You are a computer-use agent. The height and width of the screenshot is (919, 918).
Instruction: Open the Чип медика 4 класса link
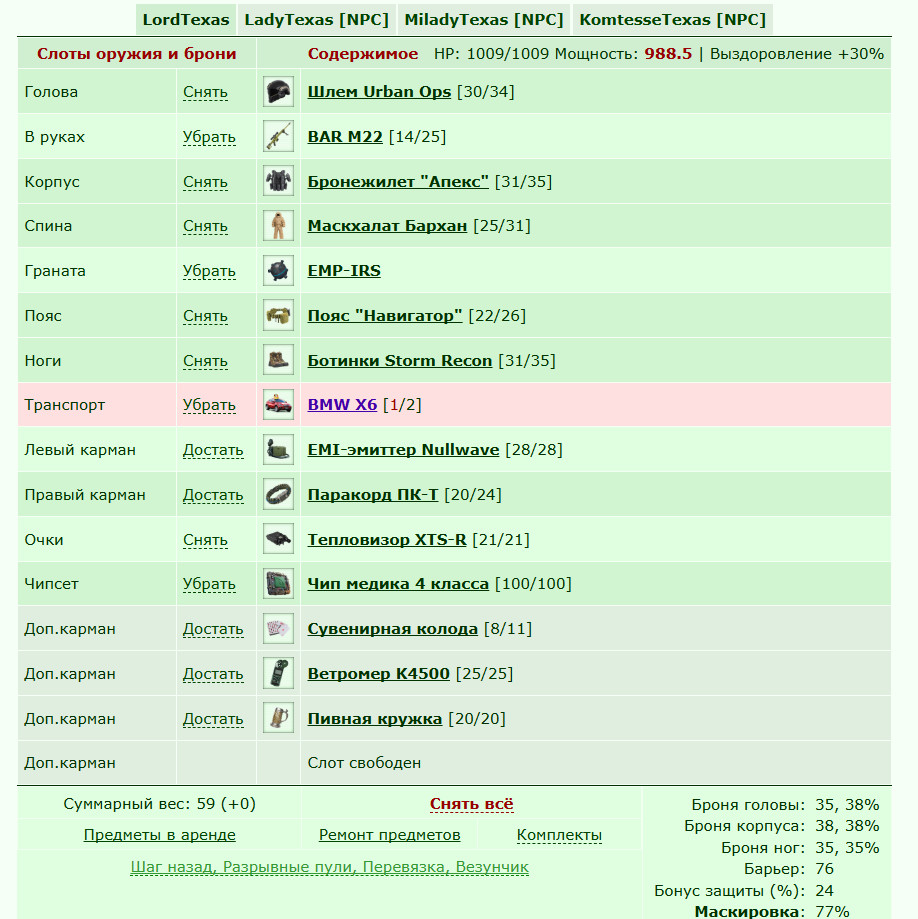tap(398, 584)
